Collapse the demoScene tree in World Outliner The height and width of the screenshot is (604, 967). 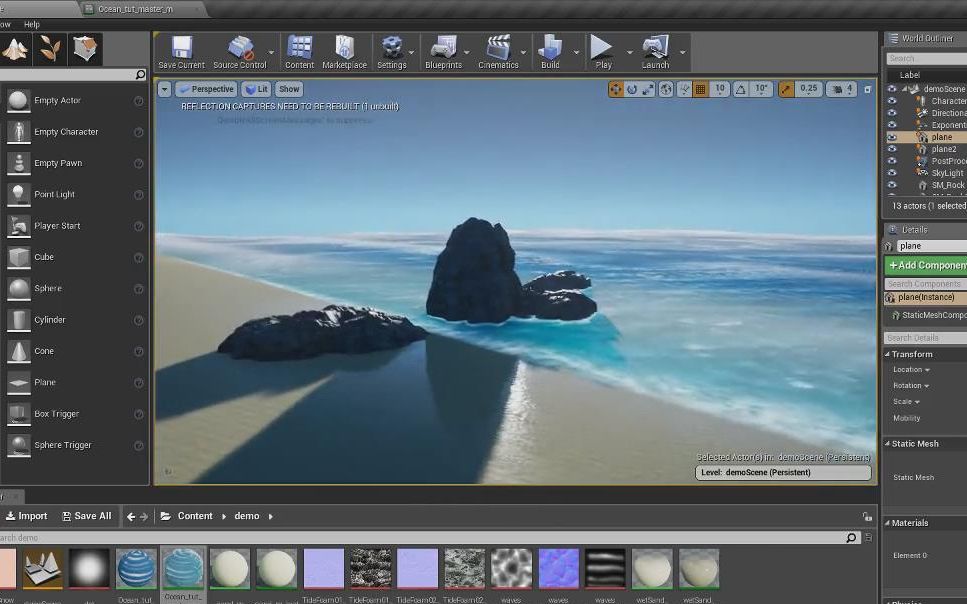pos(905,88)
